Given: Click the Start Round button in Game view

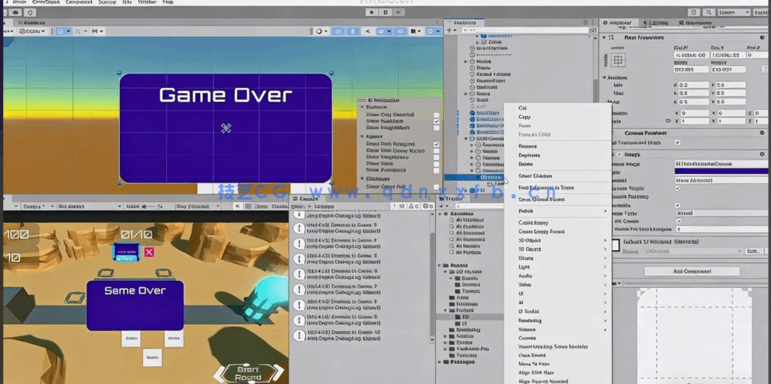Looking at the screenshot, I should click(x=248, y=374).
